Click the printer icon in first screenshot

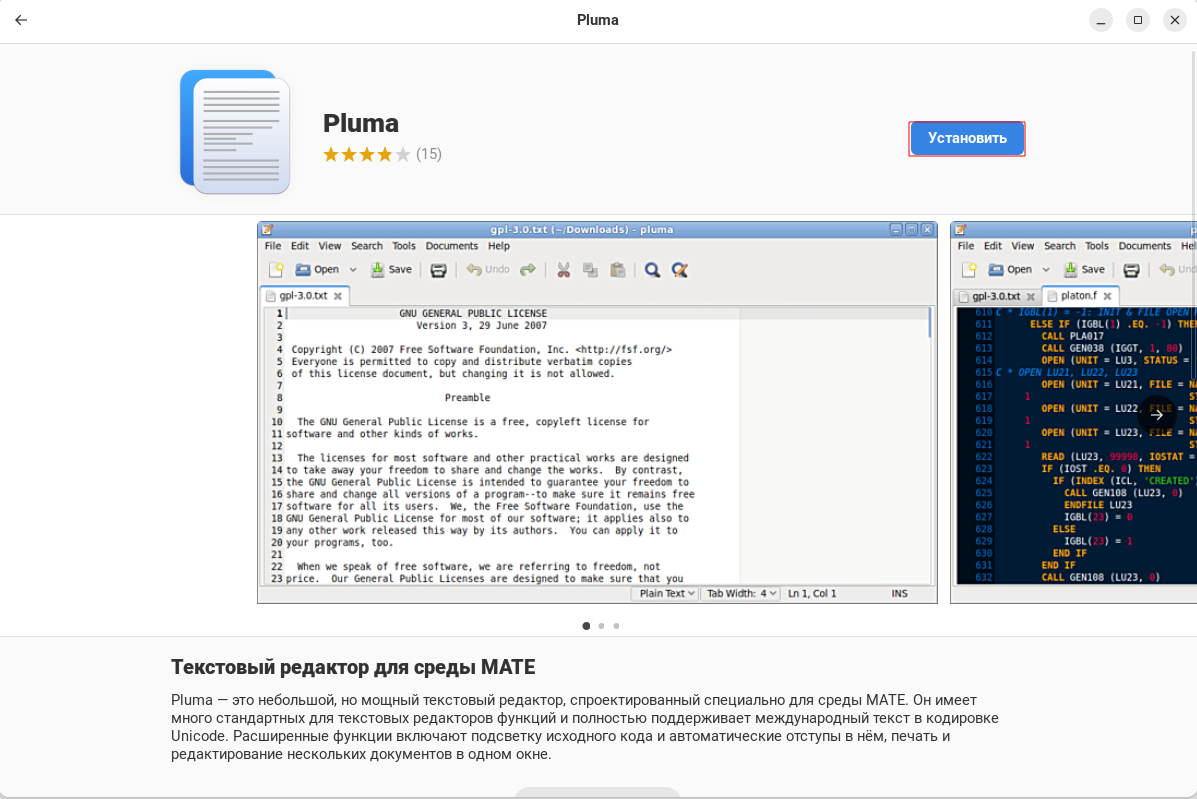coord(438,270)
